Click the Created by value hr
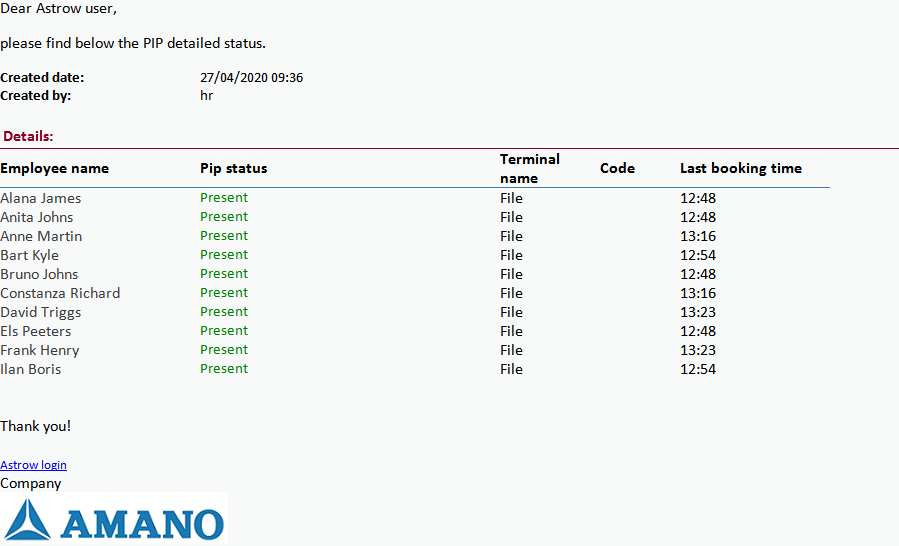 [206, 96]
